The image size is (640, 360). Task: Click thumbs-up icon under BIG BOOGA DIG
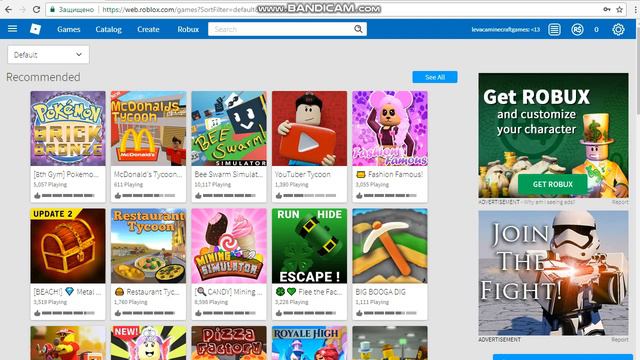359,313
